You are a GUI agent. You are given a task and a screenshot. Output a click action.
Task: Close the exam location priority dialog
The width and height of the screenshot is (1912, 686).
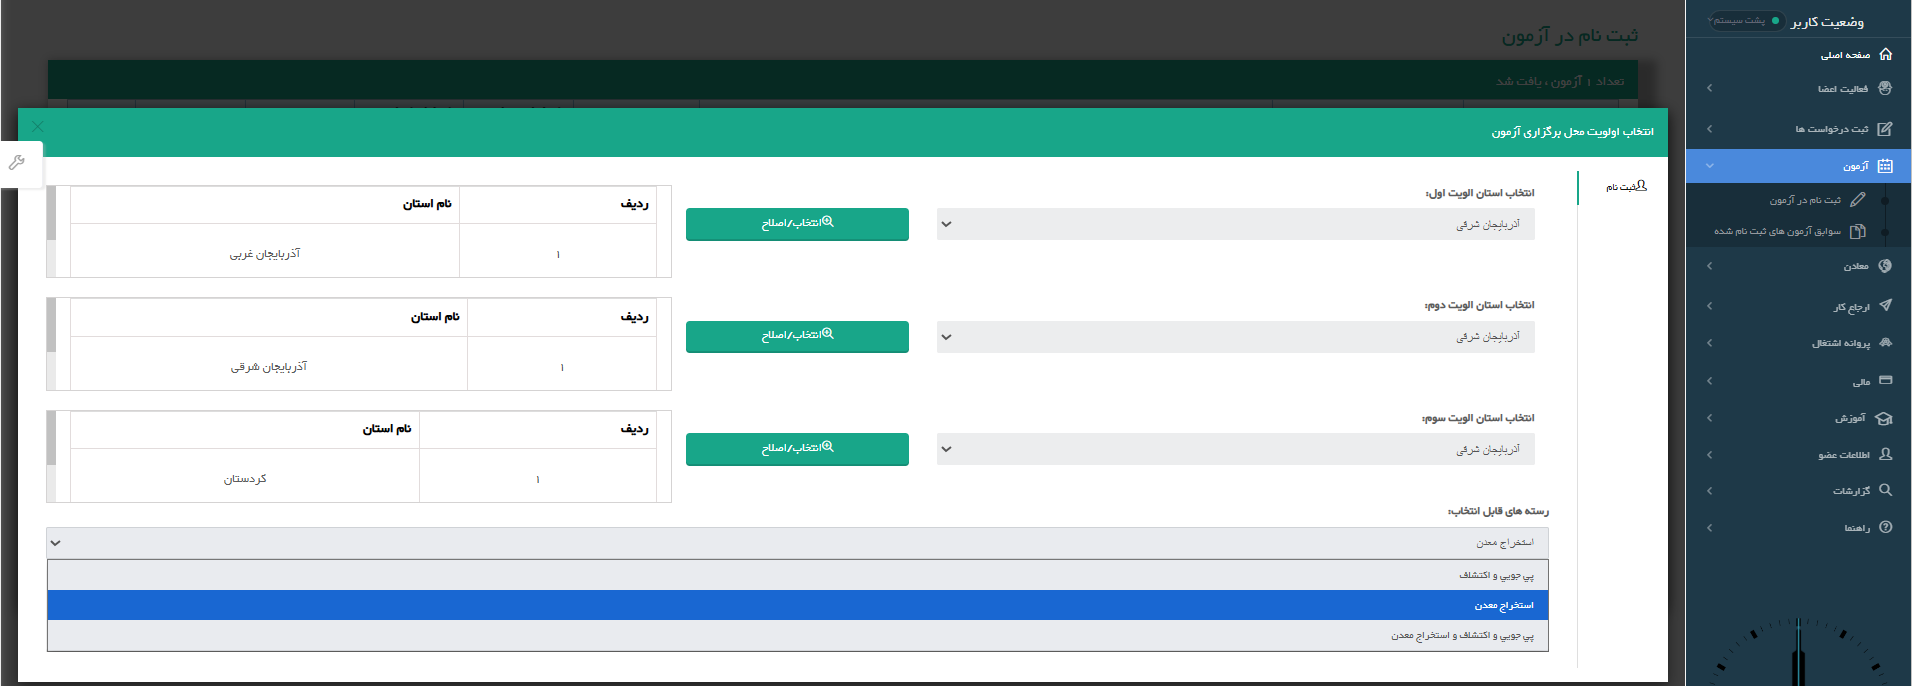38,127
